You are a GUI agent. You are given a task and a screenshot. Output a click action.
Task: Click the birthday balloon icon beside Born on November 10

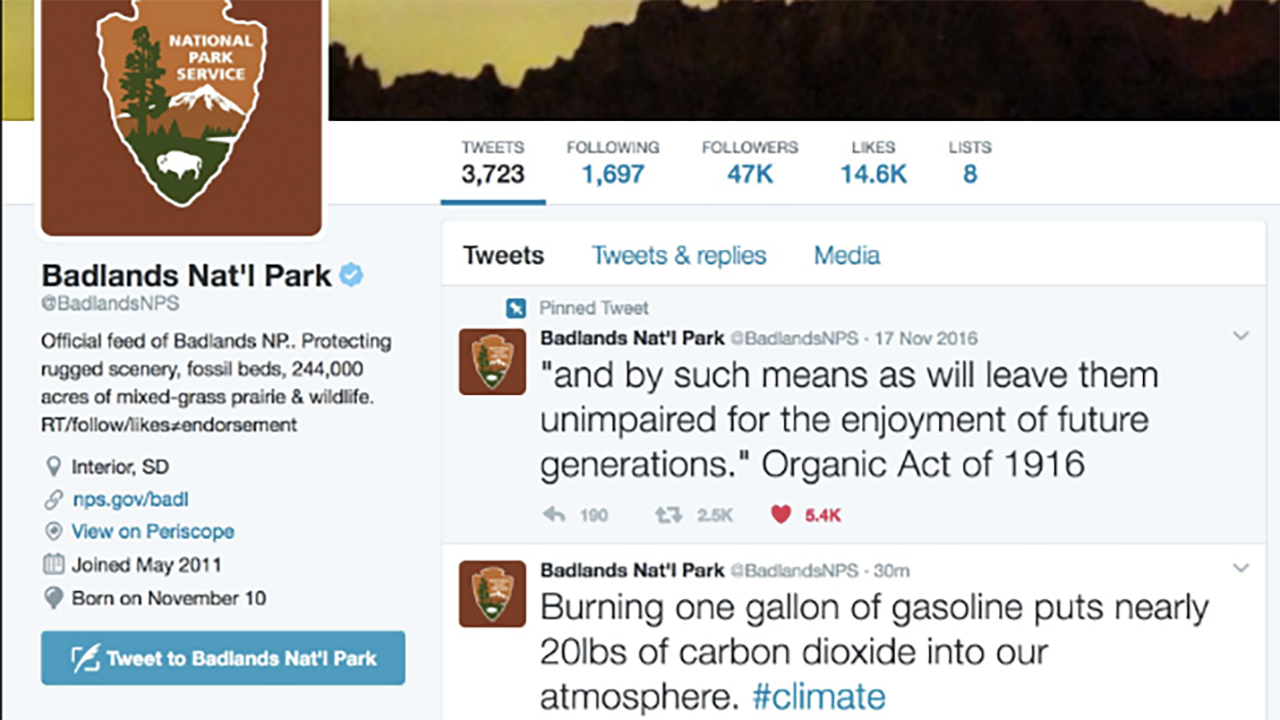click(x=54, y=598)
